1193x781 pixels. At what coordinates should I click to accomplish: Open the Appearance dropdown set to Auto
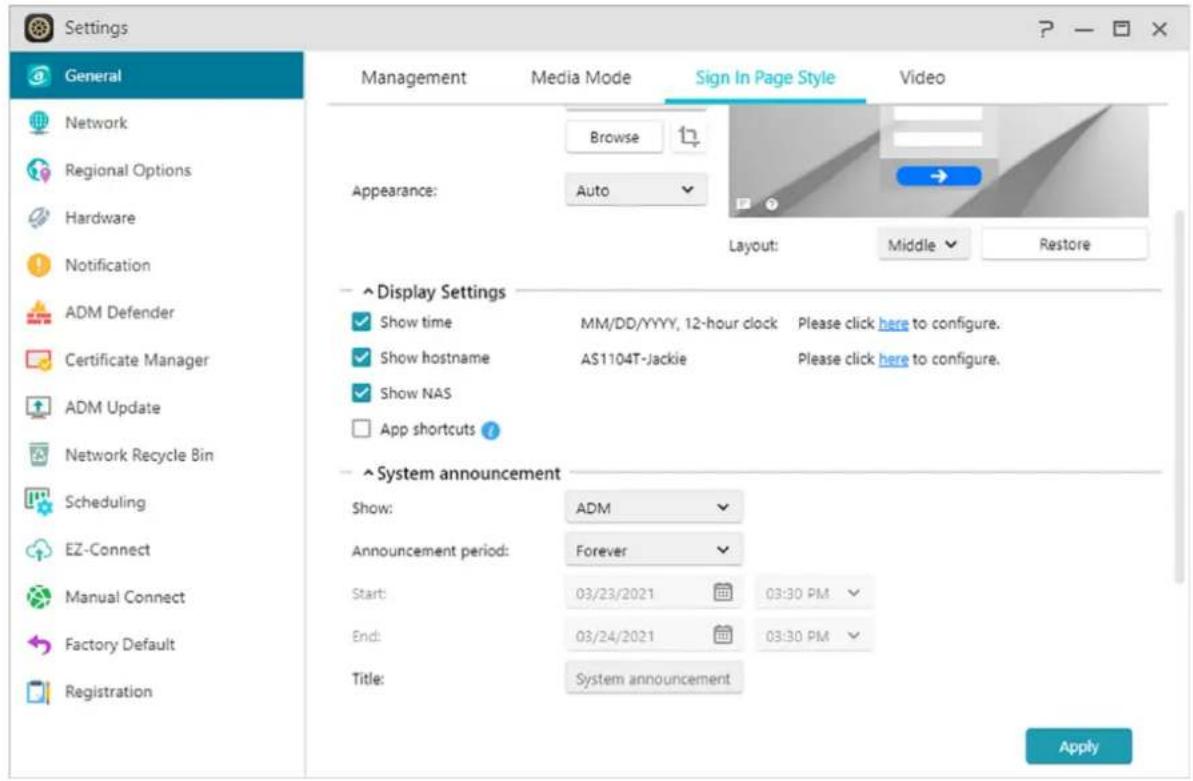tap(636, 190)
